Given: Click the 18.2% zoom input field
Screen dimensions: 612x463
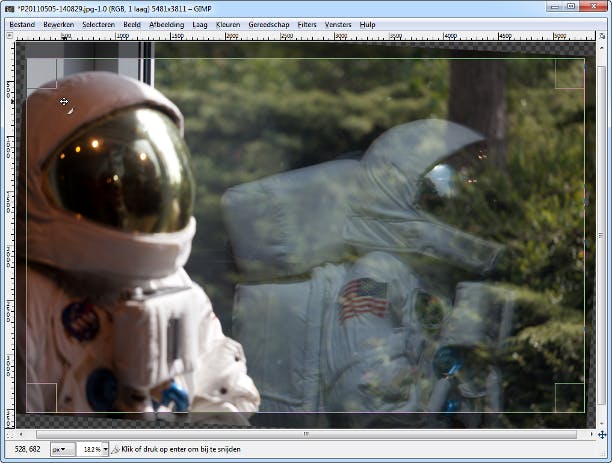Looking at the screenshot, I should coord(90,449).
